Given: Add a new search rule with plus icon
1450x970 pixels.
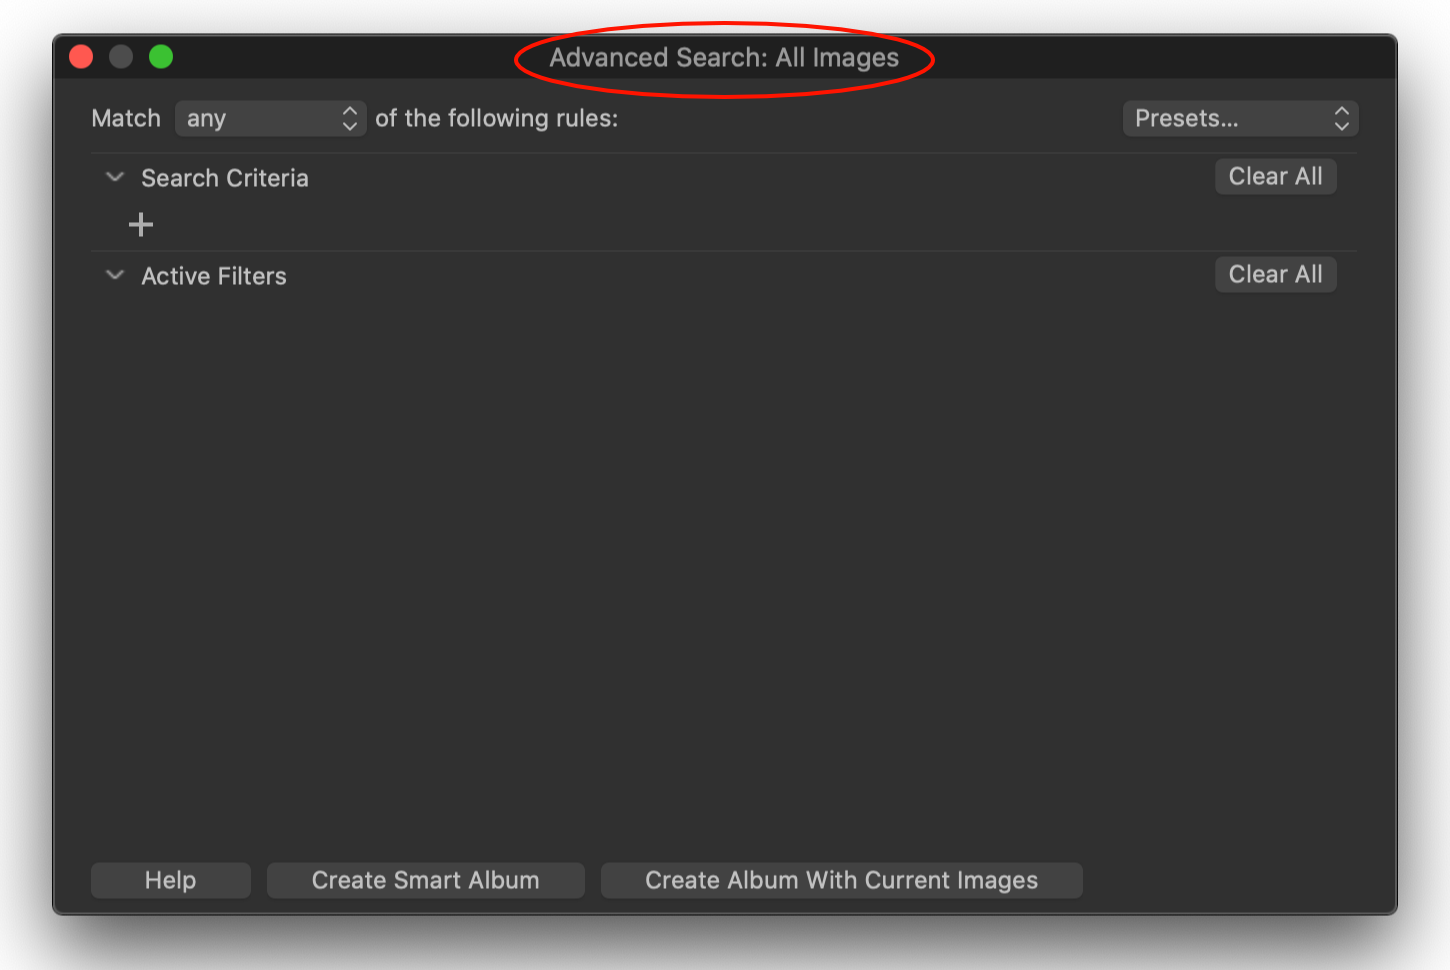Looking at the screenshot, I should click(x=141, y=224).
